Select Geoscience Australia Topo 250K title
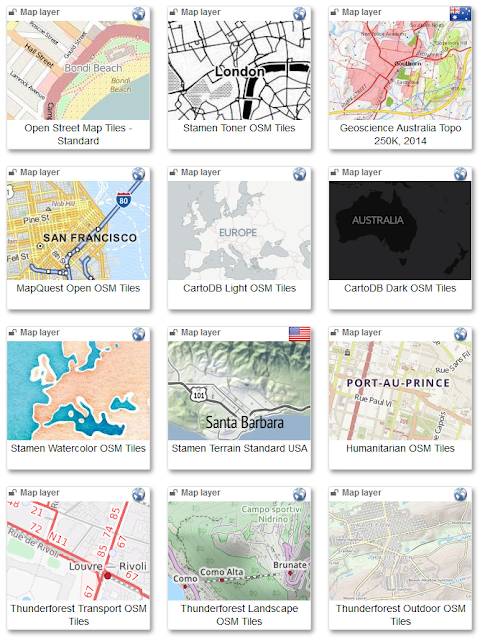 [x=400, y=134]
